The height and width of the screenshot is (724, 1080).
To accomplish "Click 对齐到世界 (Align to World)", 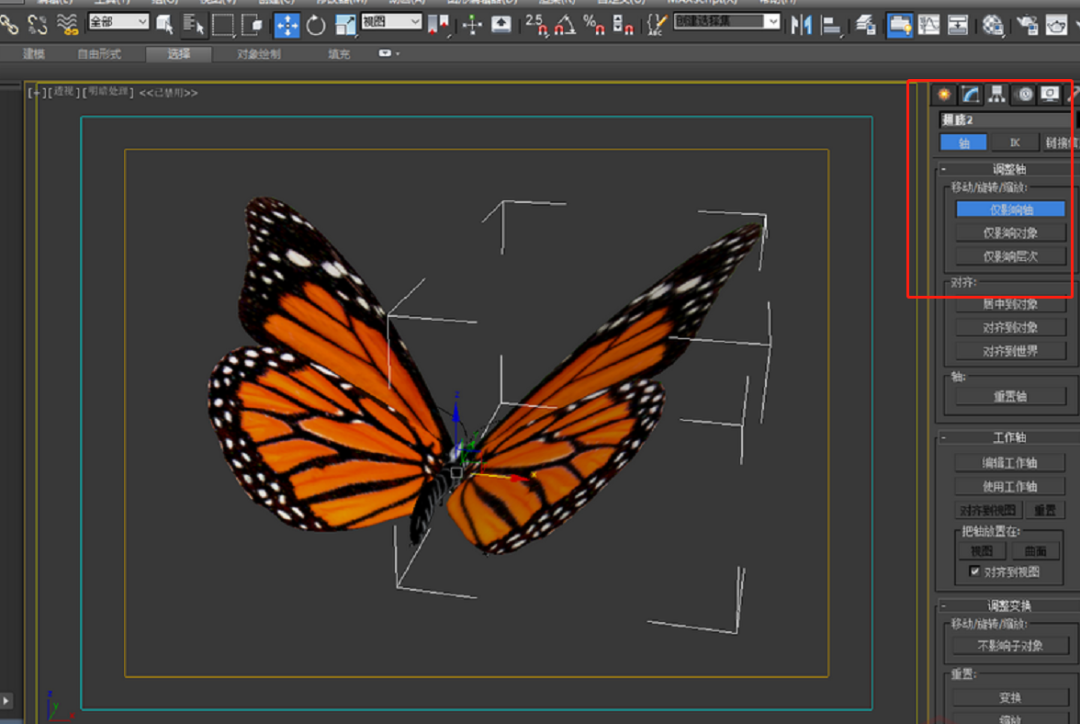I will (1010, 351).
